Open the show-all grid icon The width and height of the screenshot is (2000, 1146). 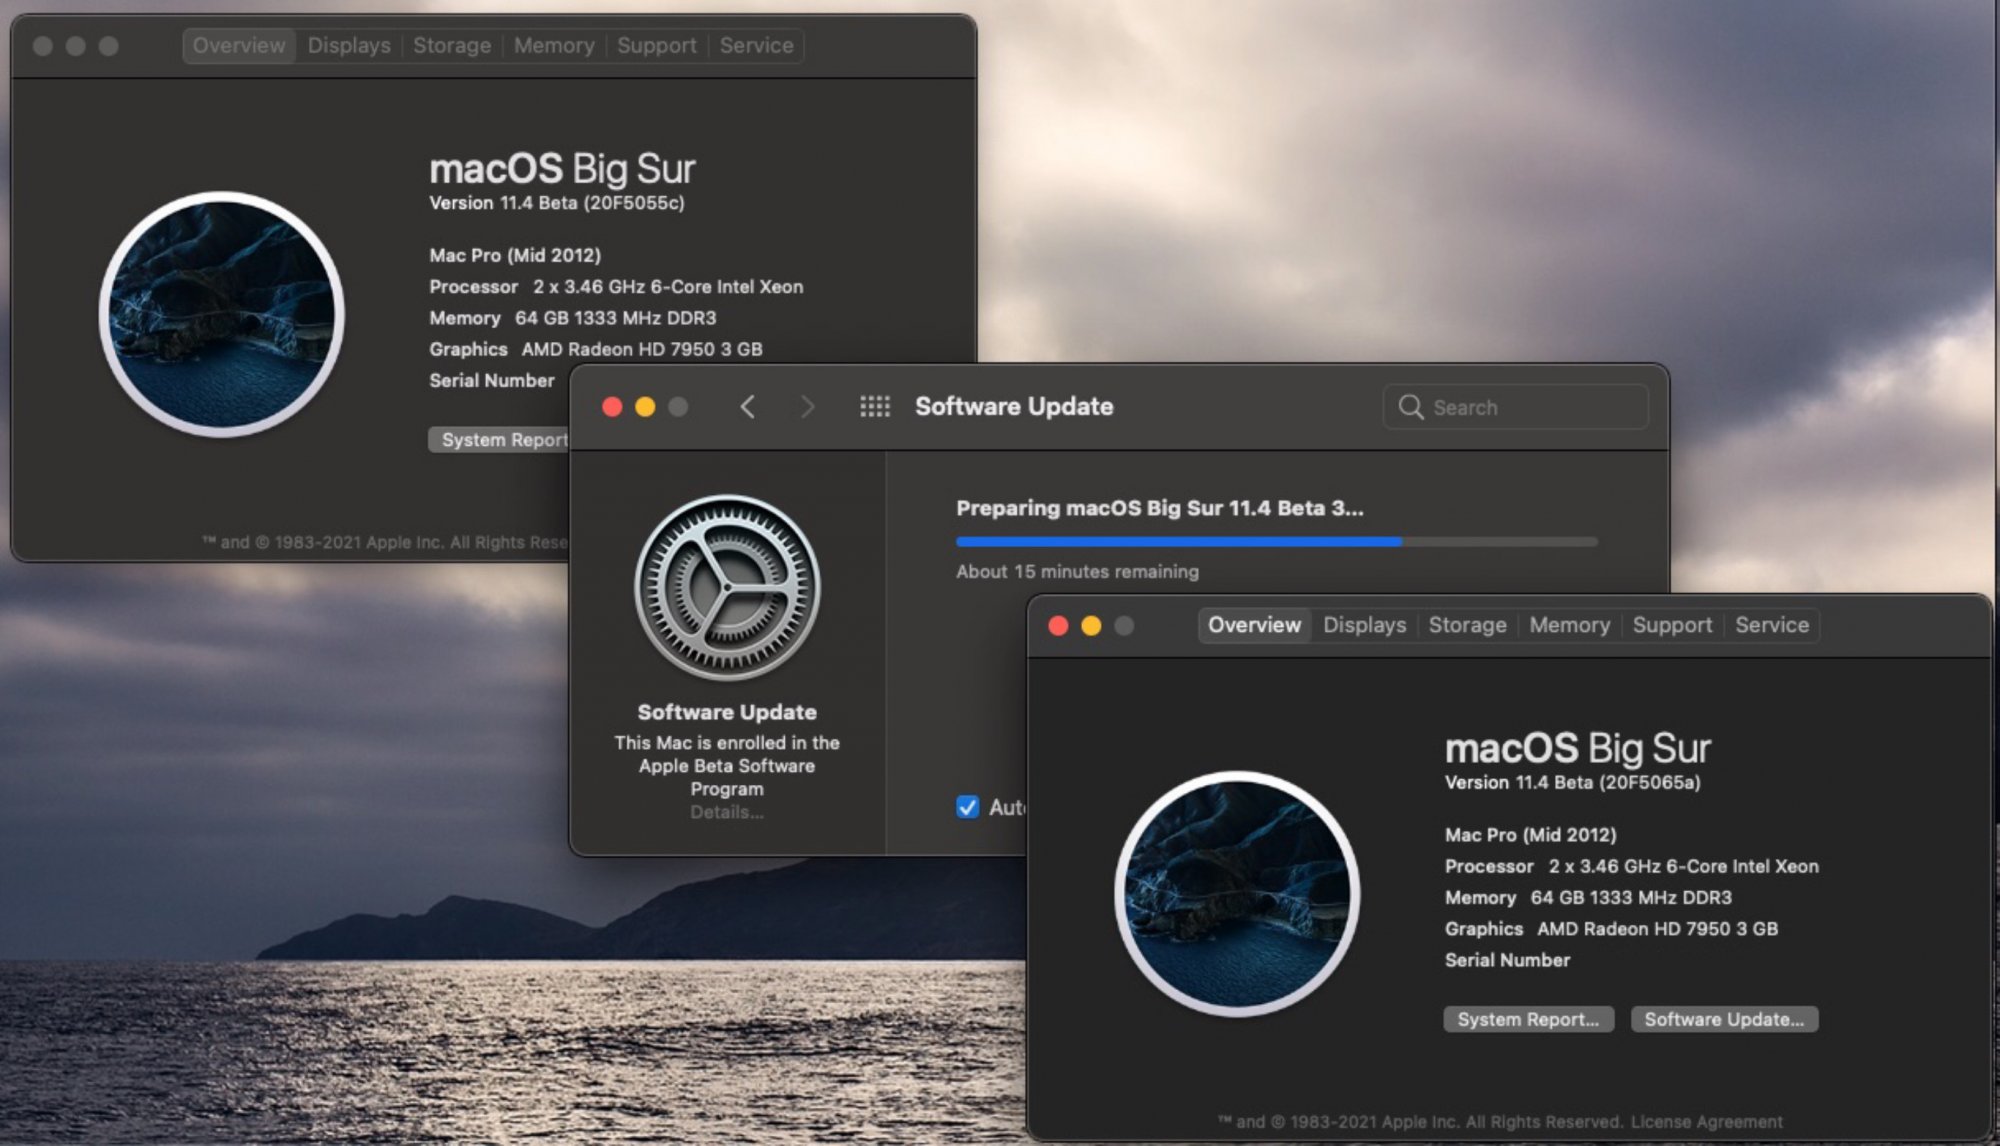(875, 407)
